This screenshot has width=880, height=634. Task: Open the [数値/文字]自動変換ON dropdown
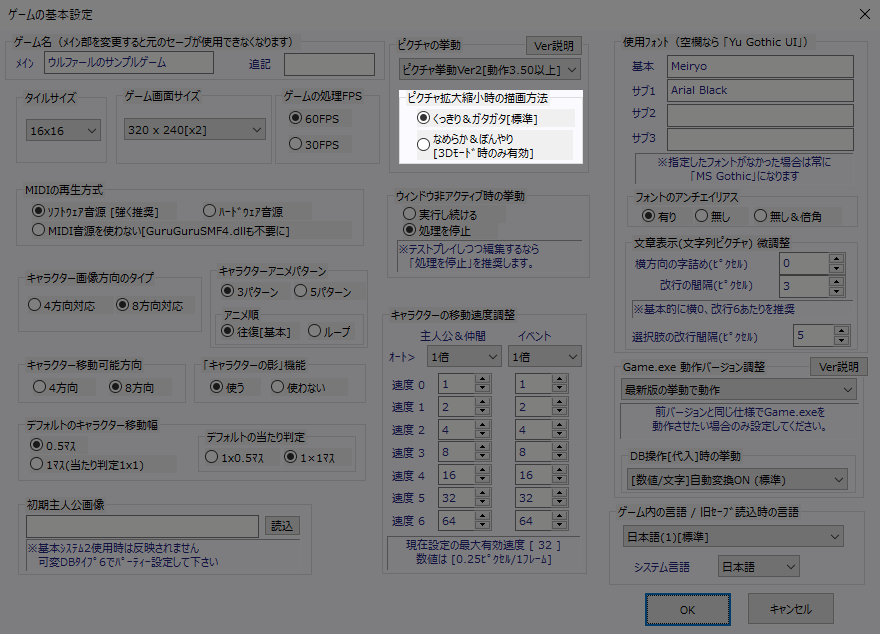click(x=737, y=480)
